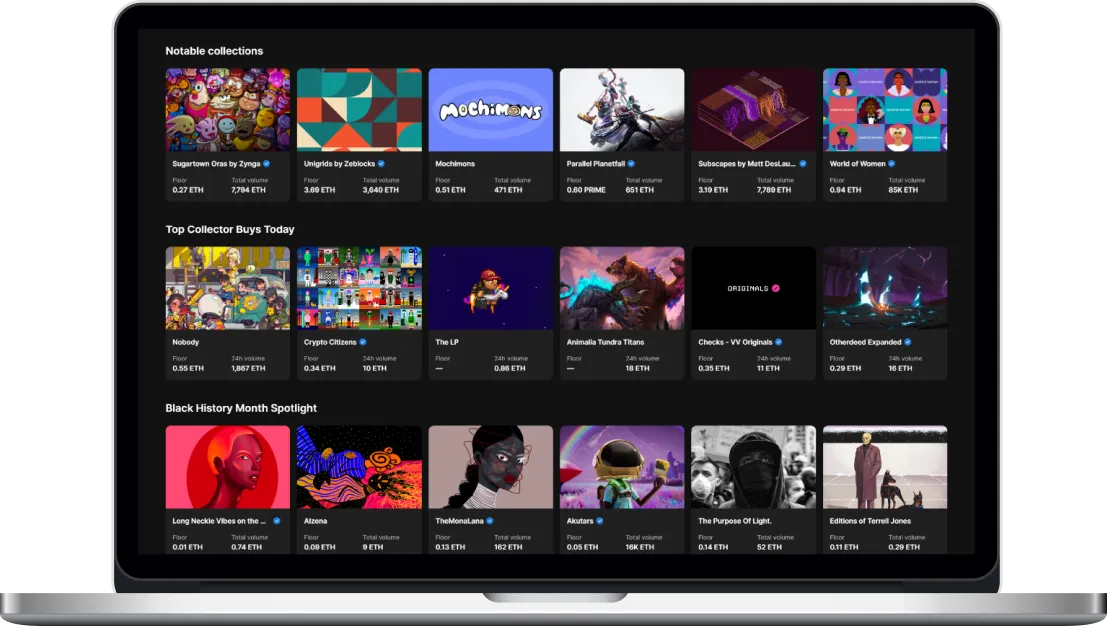Image resolution: width=1107 pixels, height=626 pixels.
Task: Visit the Akutars collection name
Action: click(580, 521)
